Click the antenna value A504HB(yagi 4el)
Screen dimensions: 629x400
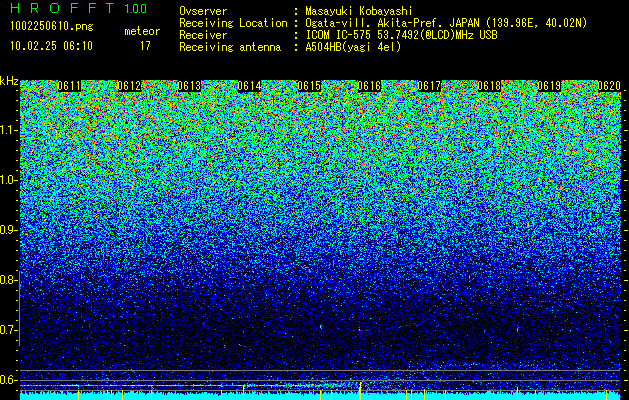(353, 47)
